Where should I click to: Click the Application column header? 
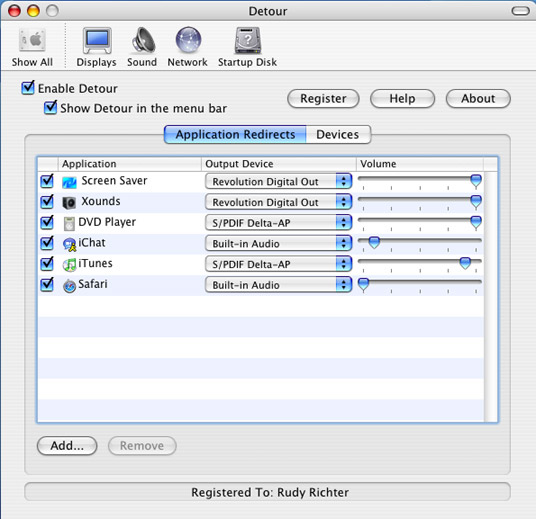[x=130, y=164]
